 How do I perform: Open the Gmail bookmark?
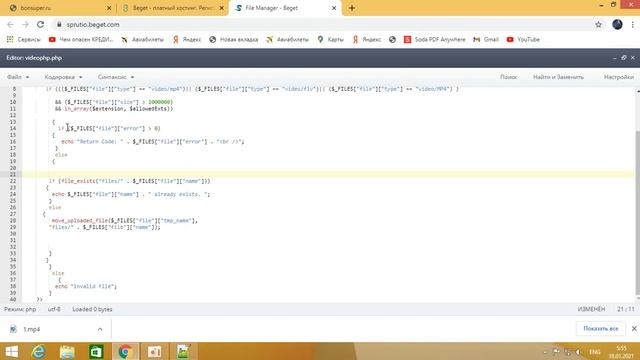[486, 40]
